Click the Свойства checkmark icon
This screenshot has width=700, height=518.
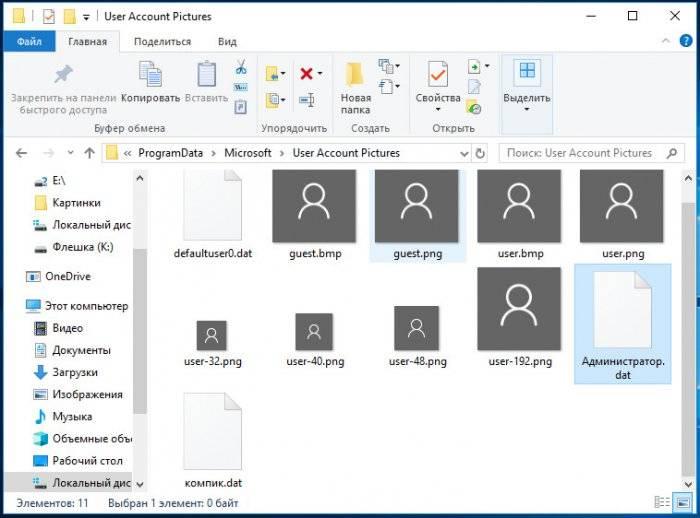pos(438,74)
